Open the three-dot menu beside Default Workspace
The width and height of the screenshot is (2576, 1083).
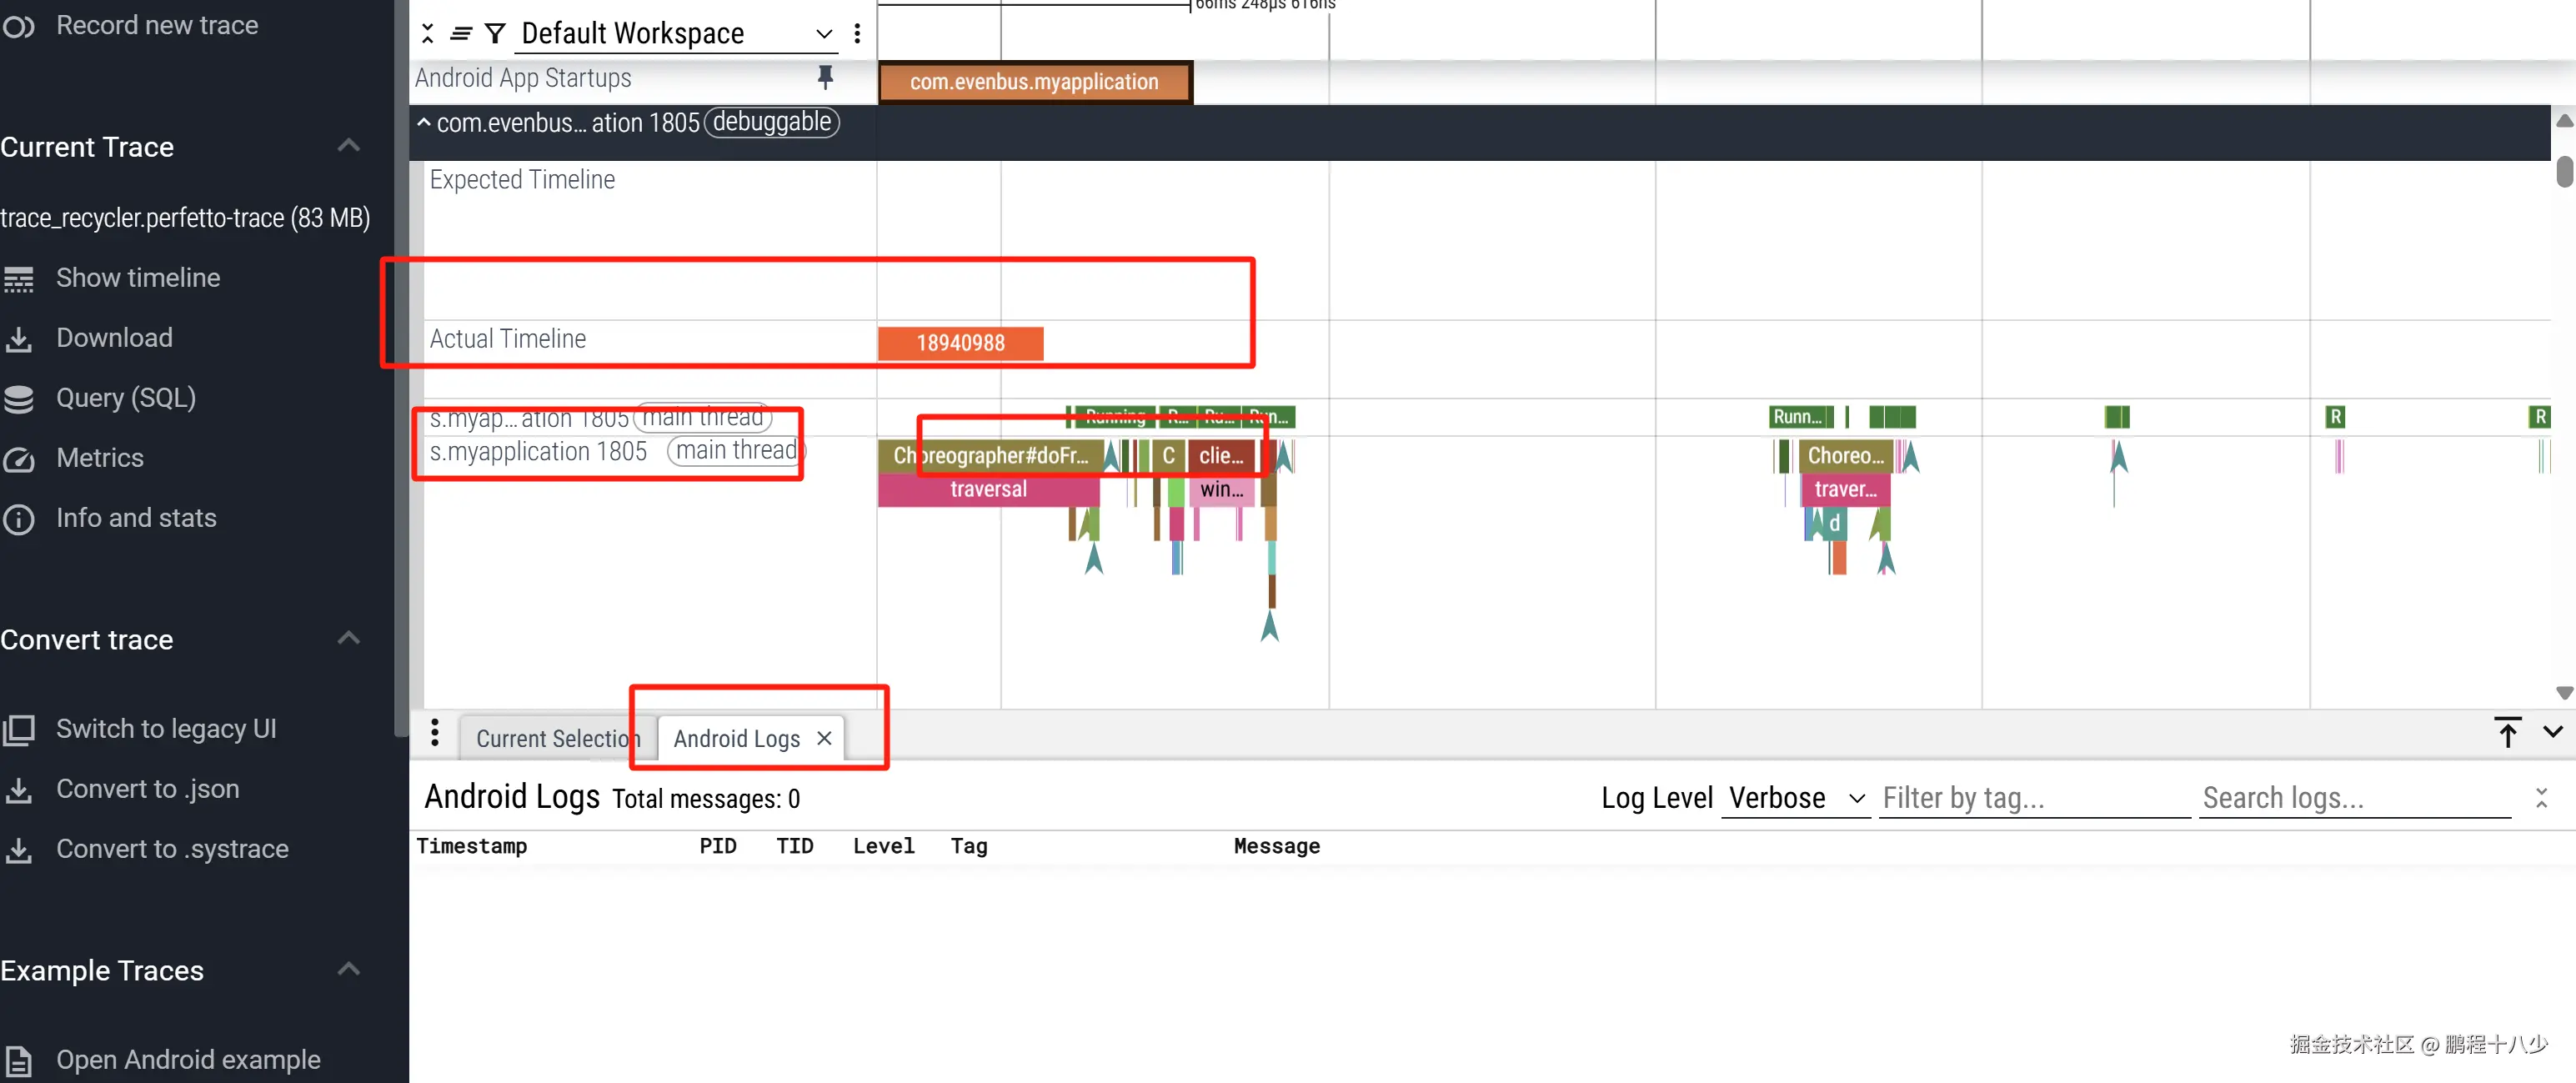click(857, 34)
